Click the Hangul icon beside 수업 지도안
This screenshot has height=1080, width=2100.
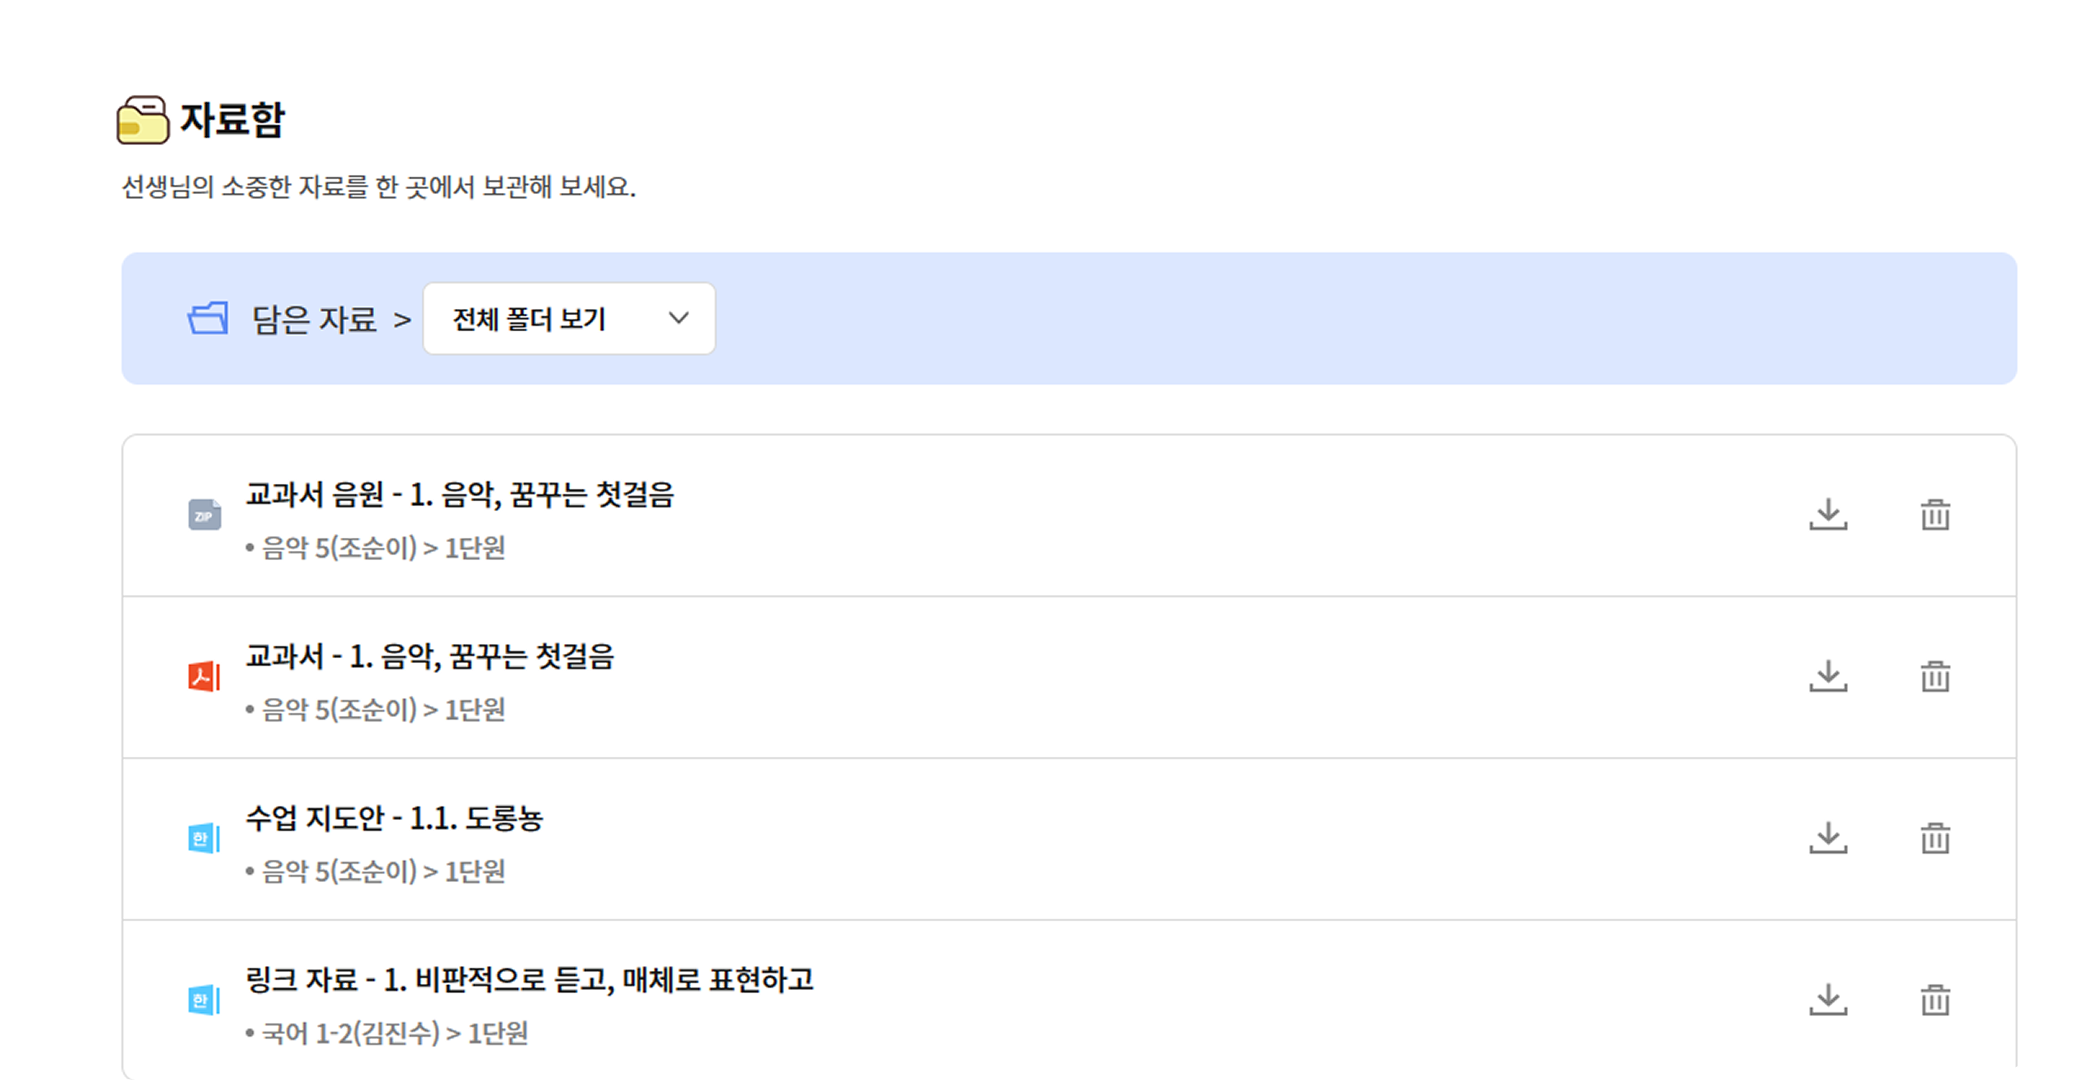pos(204,838)
